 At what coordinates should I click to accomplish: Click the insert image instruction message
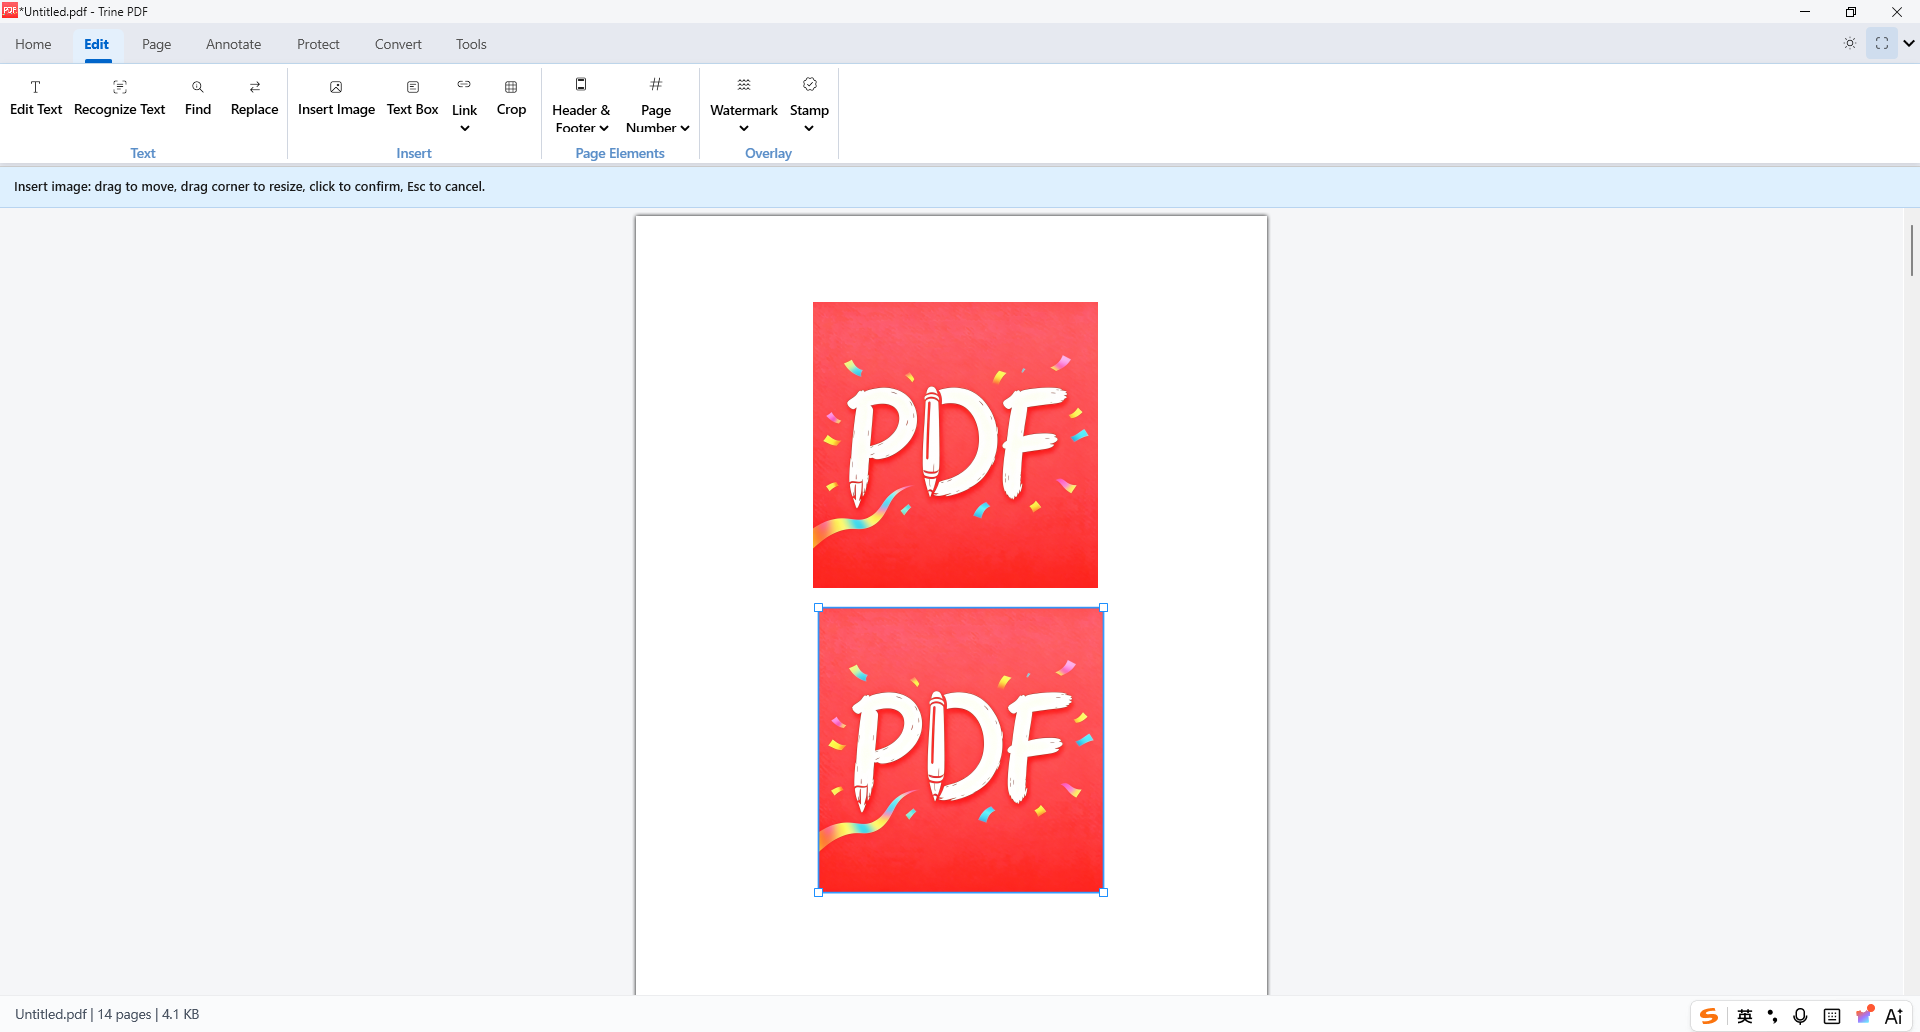pyautogui.click(x=249, y=187)
